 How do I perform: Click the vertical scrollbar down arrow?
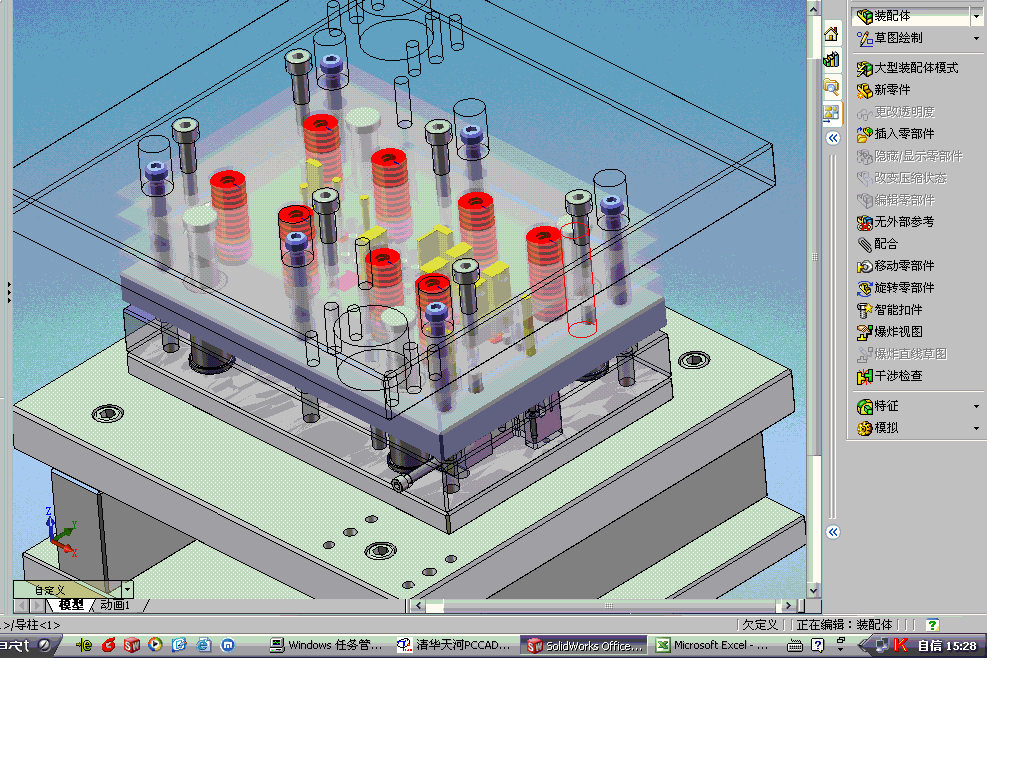pyautogui.click(x=813, y=590)
